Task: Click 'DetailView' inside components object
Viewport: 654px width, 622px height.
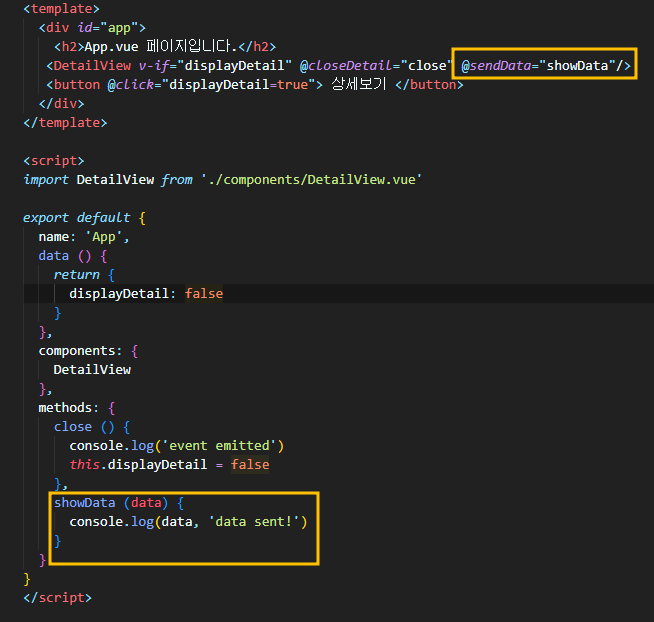Action: tap(92, 370)
